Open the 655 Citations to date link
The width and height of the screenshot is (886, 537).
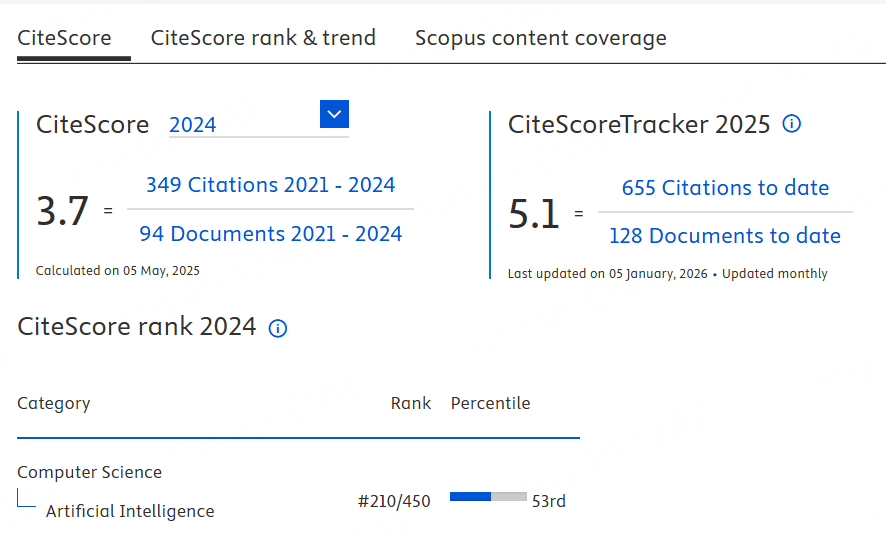pyautogui.click(x=725, y=188)
